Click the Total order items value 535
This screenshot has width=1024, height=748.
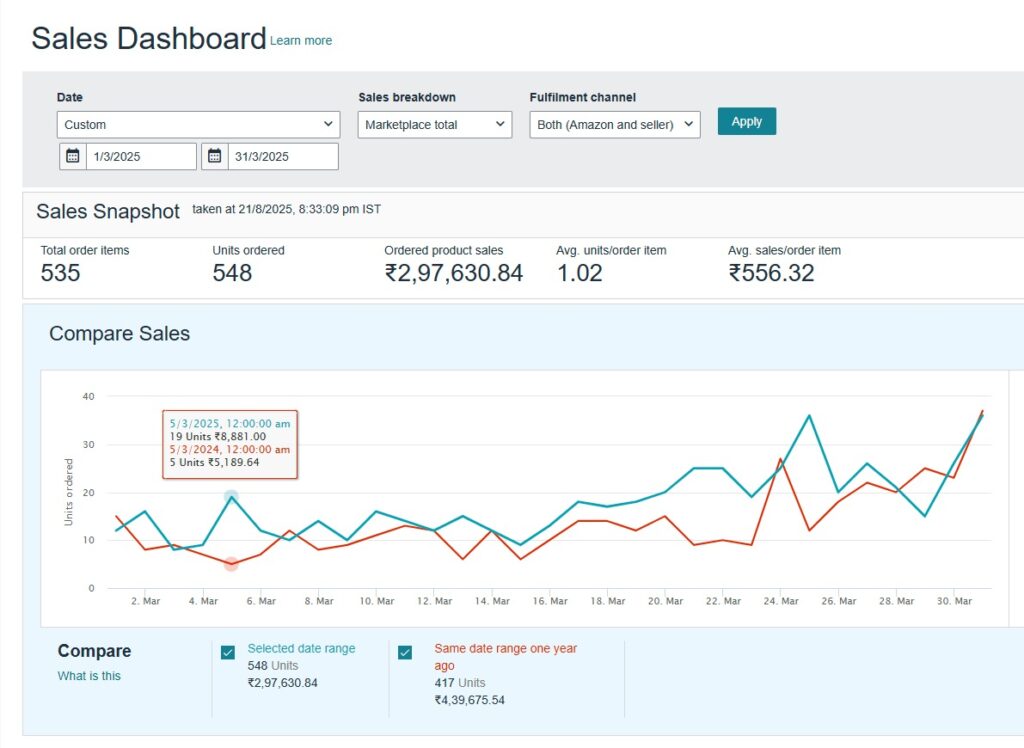tap(60, 273)
